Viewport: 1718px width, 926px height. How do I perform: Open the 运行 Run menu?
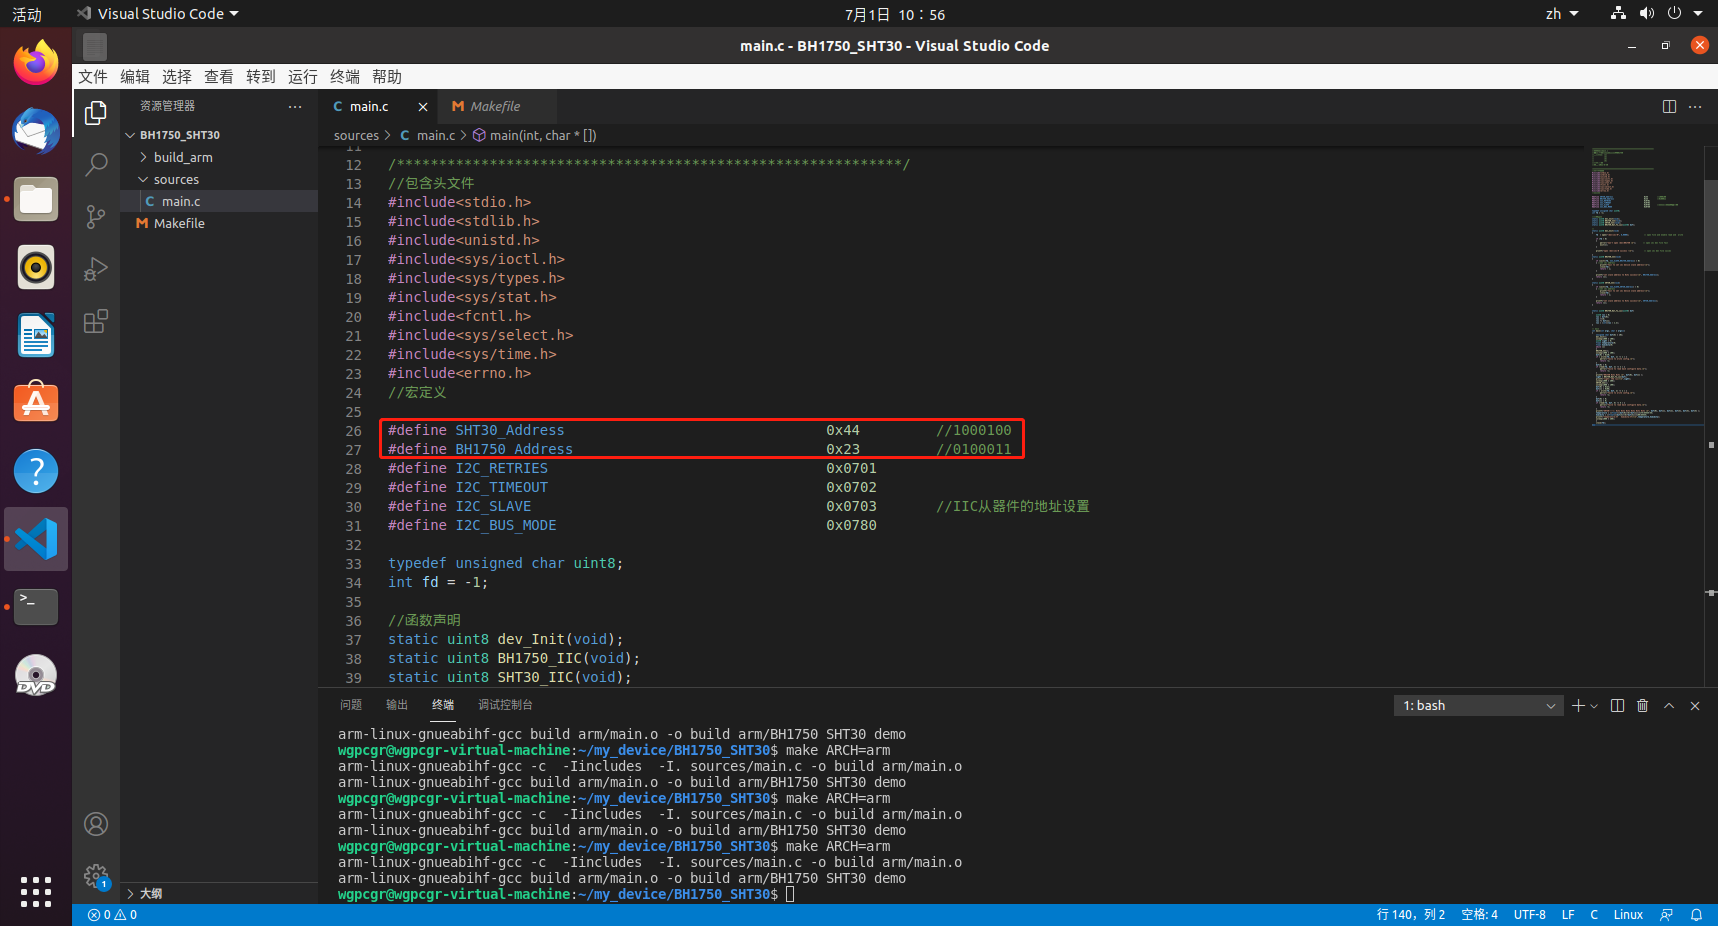[x=303, y=77]
